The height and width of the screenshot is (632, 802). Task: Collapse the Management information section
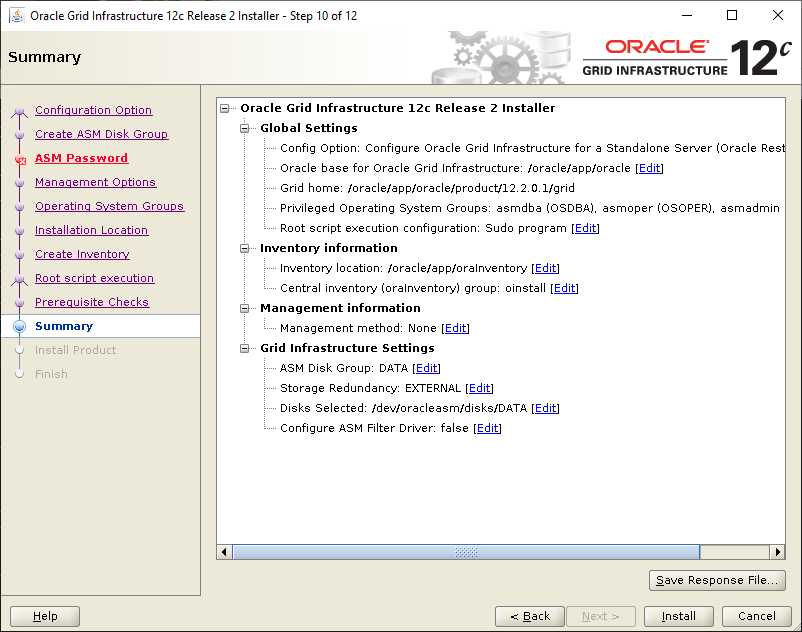pyautogui.click(x=245, y=308)
